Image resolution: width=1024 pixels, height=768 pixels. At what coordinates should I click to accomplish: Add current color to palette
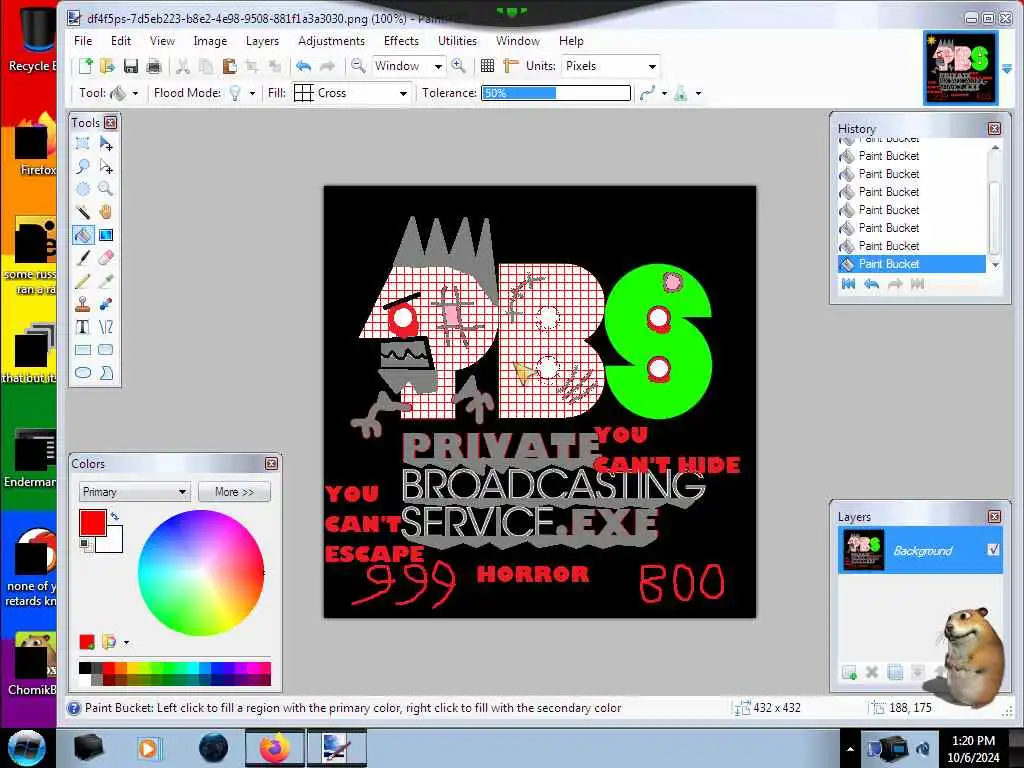87,642
